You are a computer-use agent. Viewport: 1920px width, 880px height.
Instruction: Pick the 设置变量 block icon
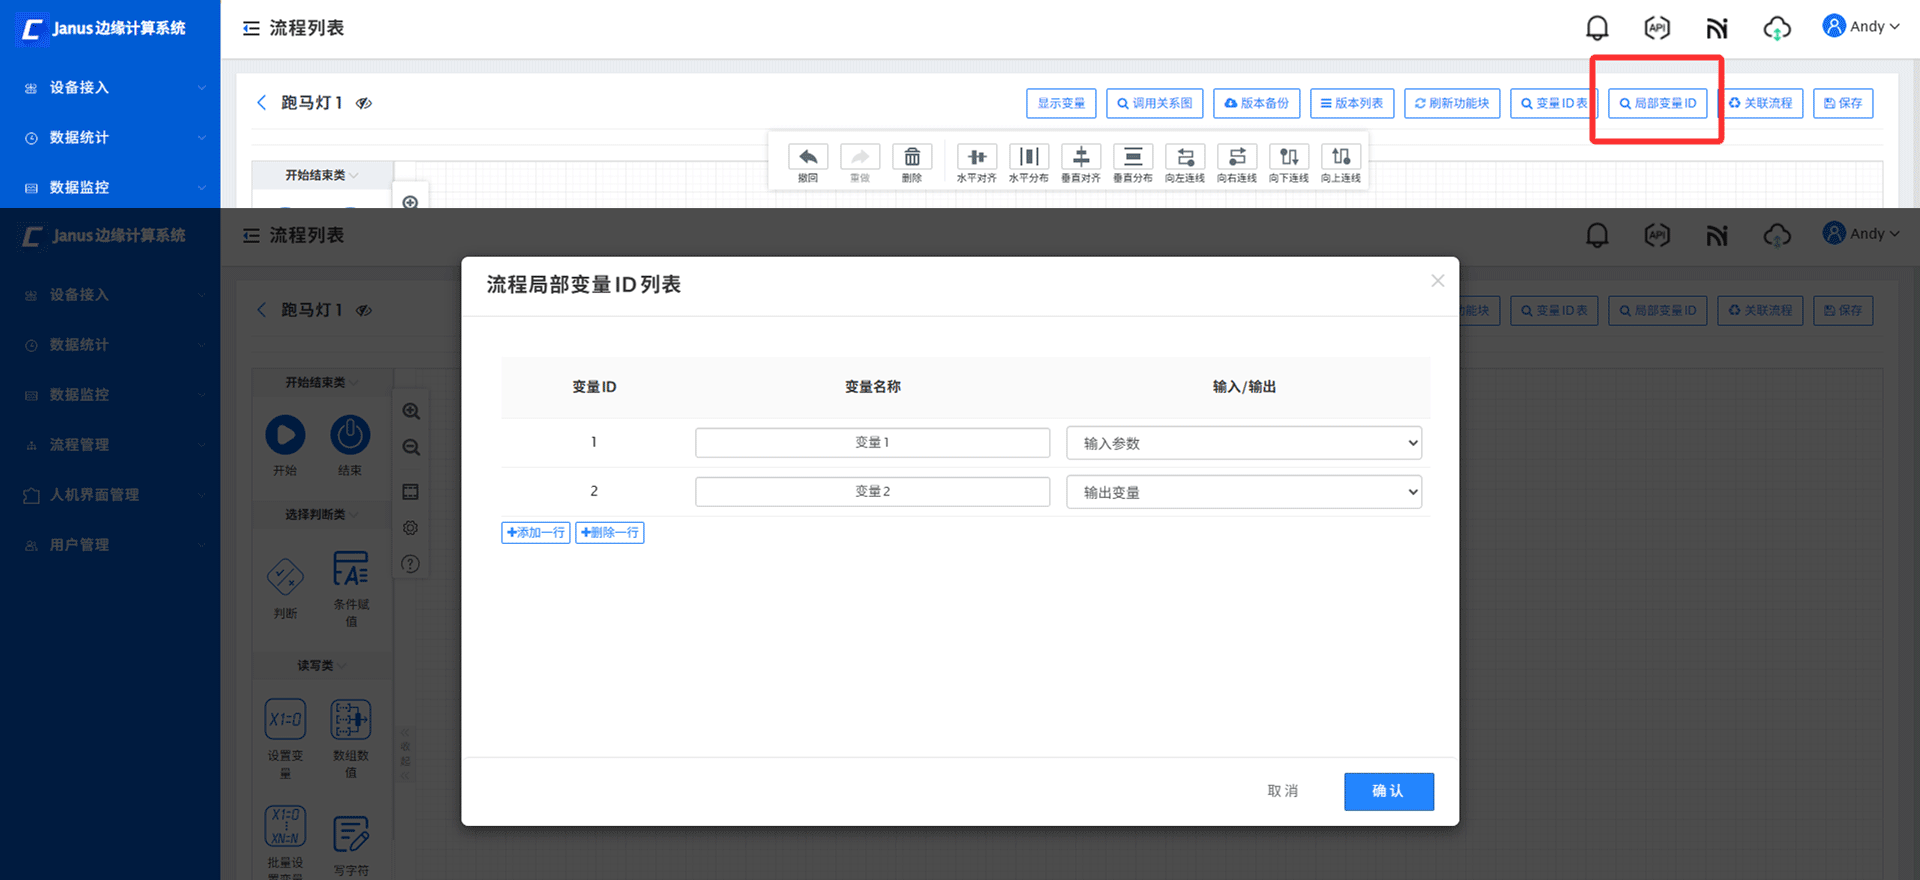point(285,719)
